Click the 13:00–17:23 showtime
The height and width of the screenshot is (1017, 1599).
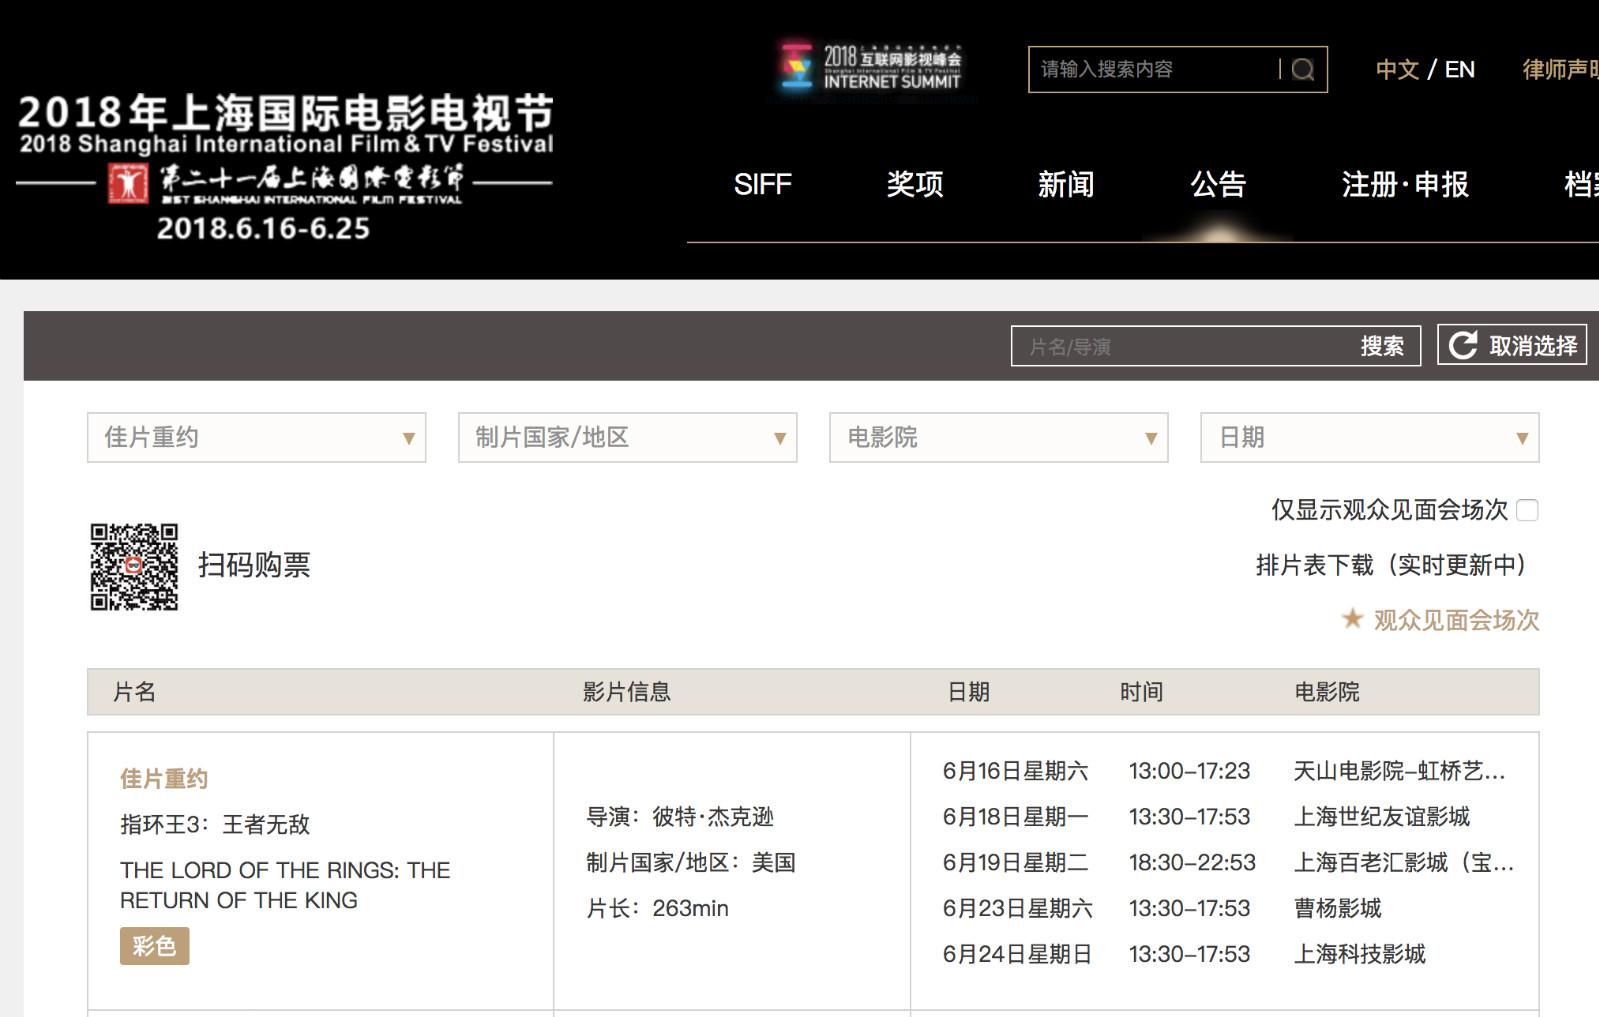[1189, 771]
